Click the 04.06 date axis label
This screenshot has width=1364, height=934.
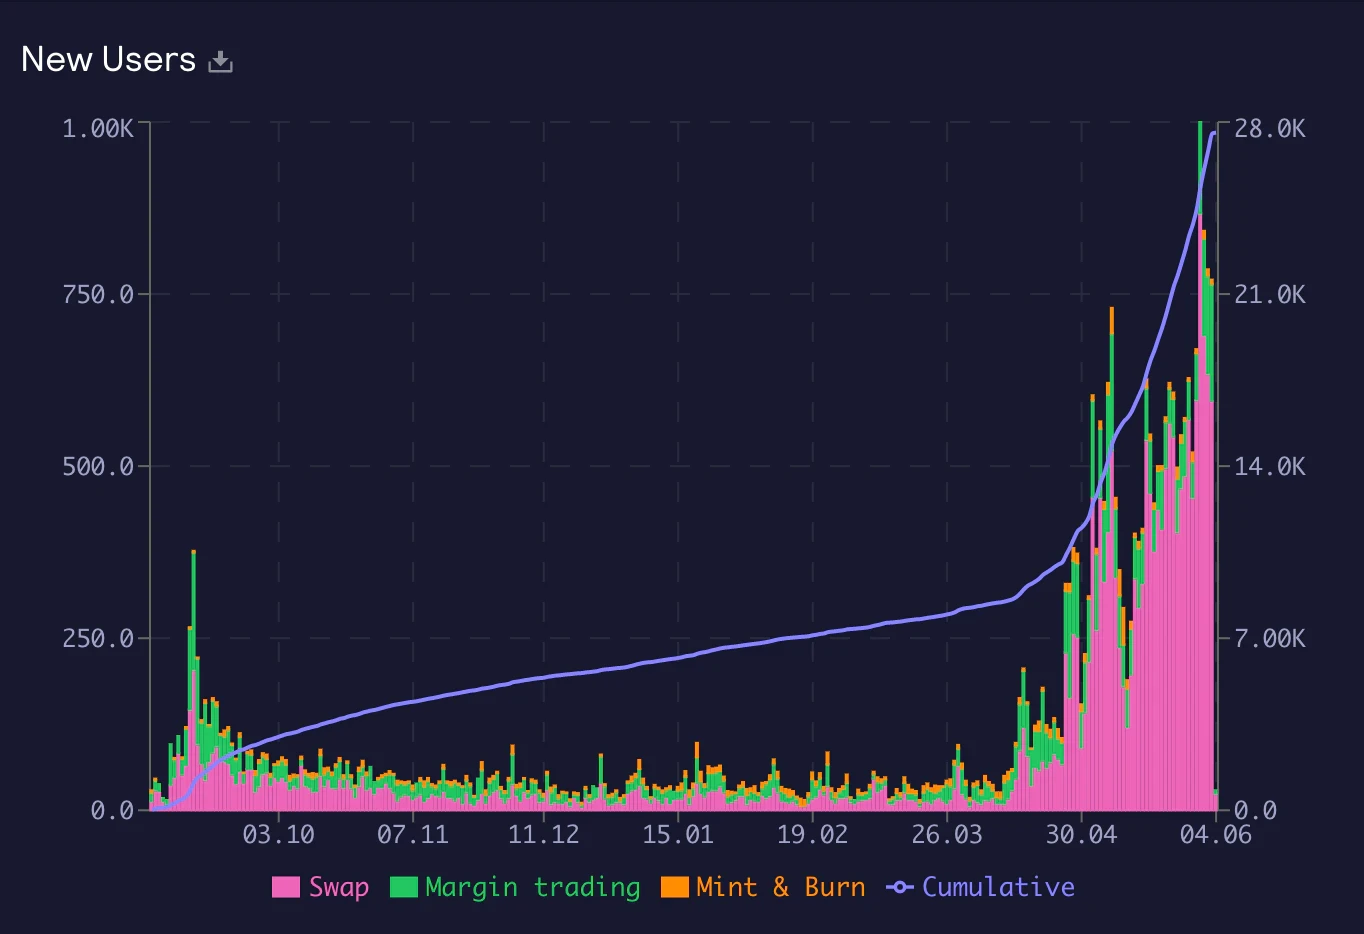click(1215, 835)
